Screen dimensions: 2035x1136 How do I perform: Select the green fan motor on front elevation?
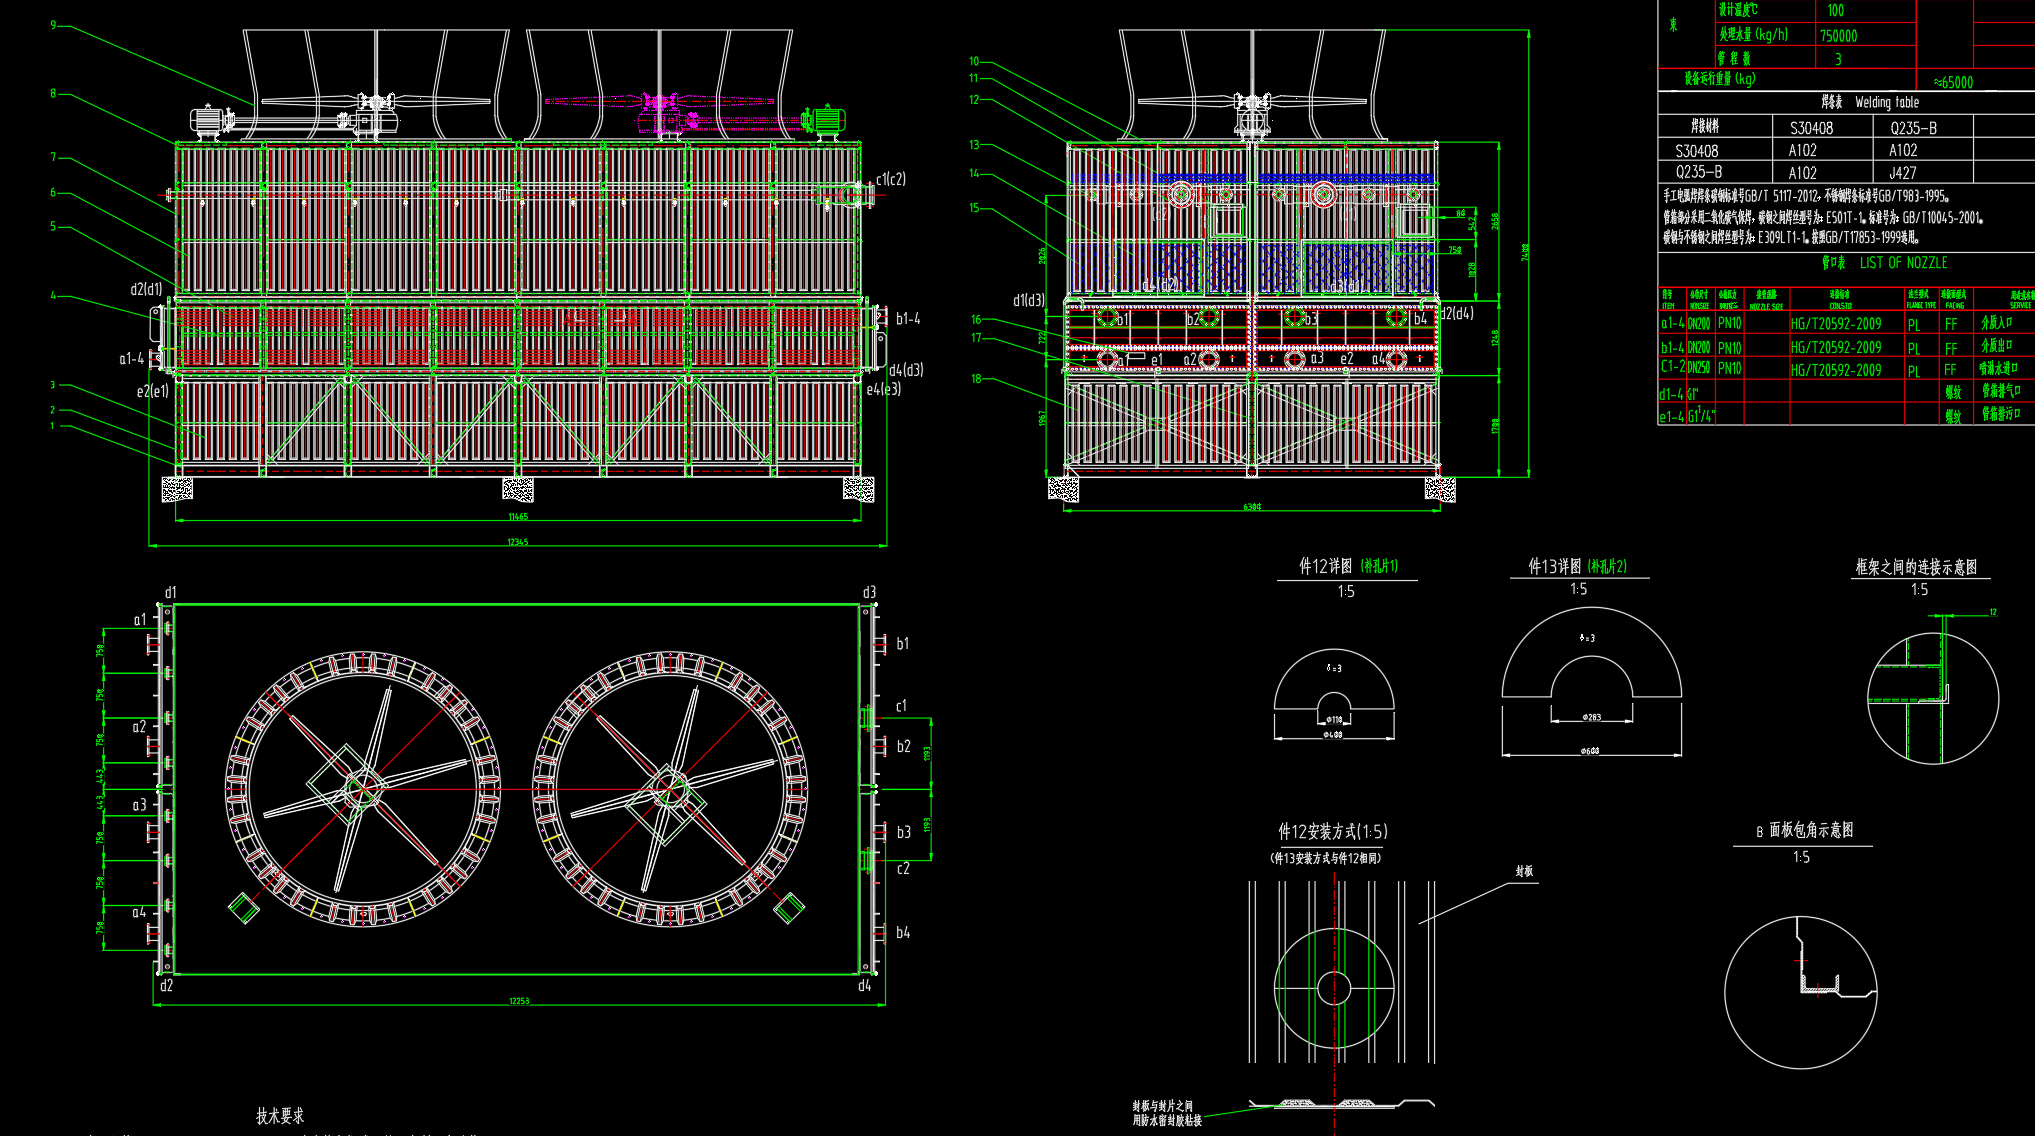(x=826, y=120)
